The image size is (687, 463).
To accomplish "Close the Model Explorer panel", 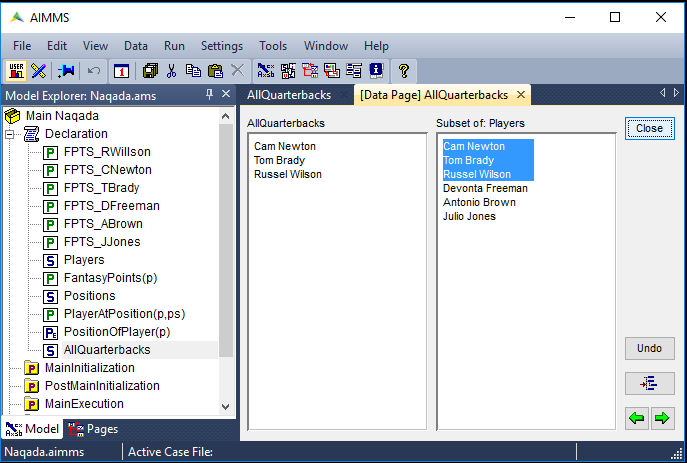I will pyautogui.click(x=226, y=94).
